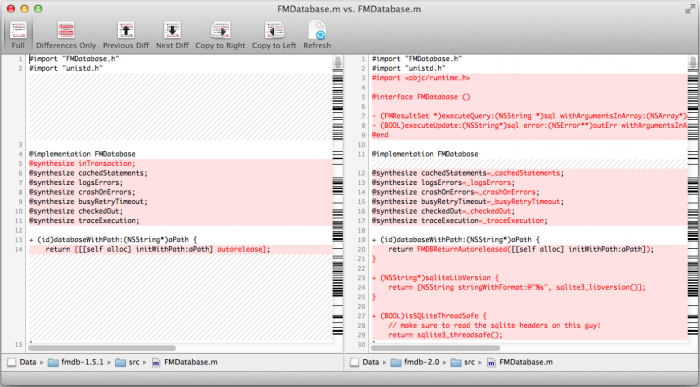The width and height of the screenshot is (700, 387).
Task: Click left '@synthesize traceExecution;' line
Action: pyautogui.click(x=180, y=221)
